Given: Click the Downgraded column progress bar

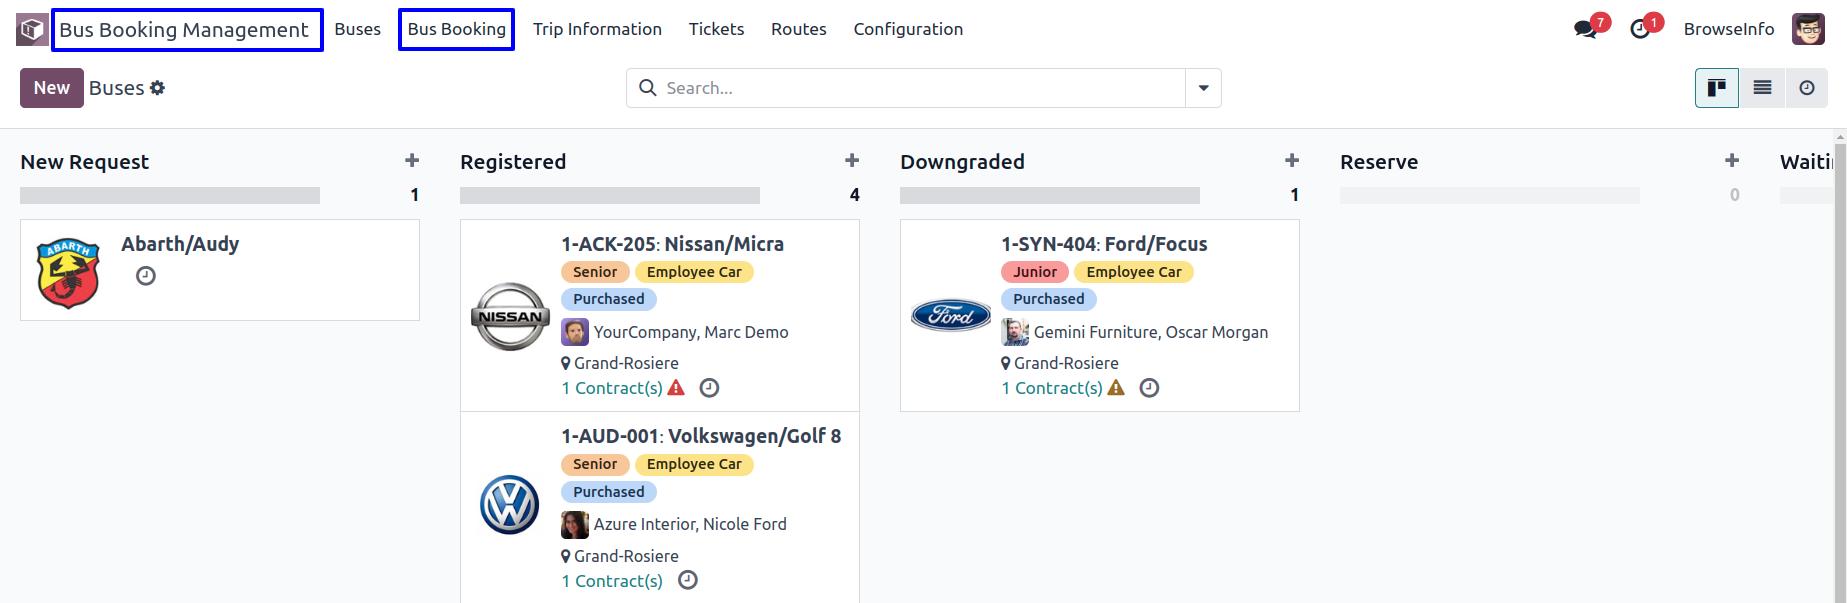Looking at the screenshot, I should (x=1050, y=195).
